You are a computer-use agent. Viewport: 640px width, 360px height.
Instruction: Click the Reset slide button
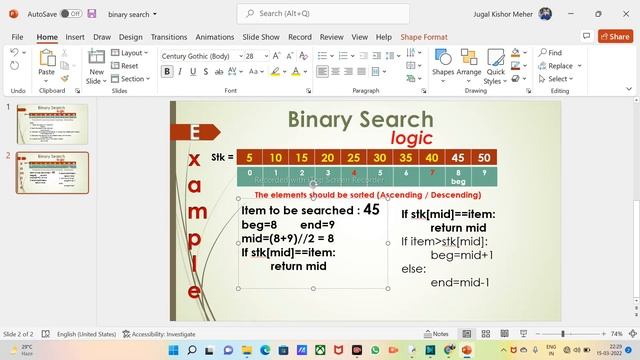point(125,66)
